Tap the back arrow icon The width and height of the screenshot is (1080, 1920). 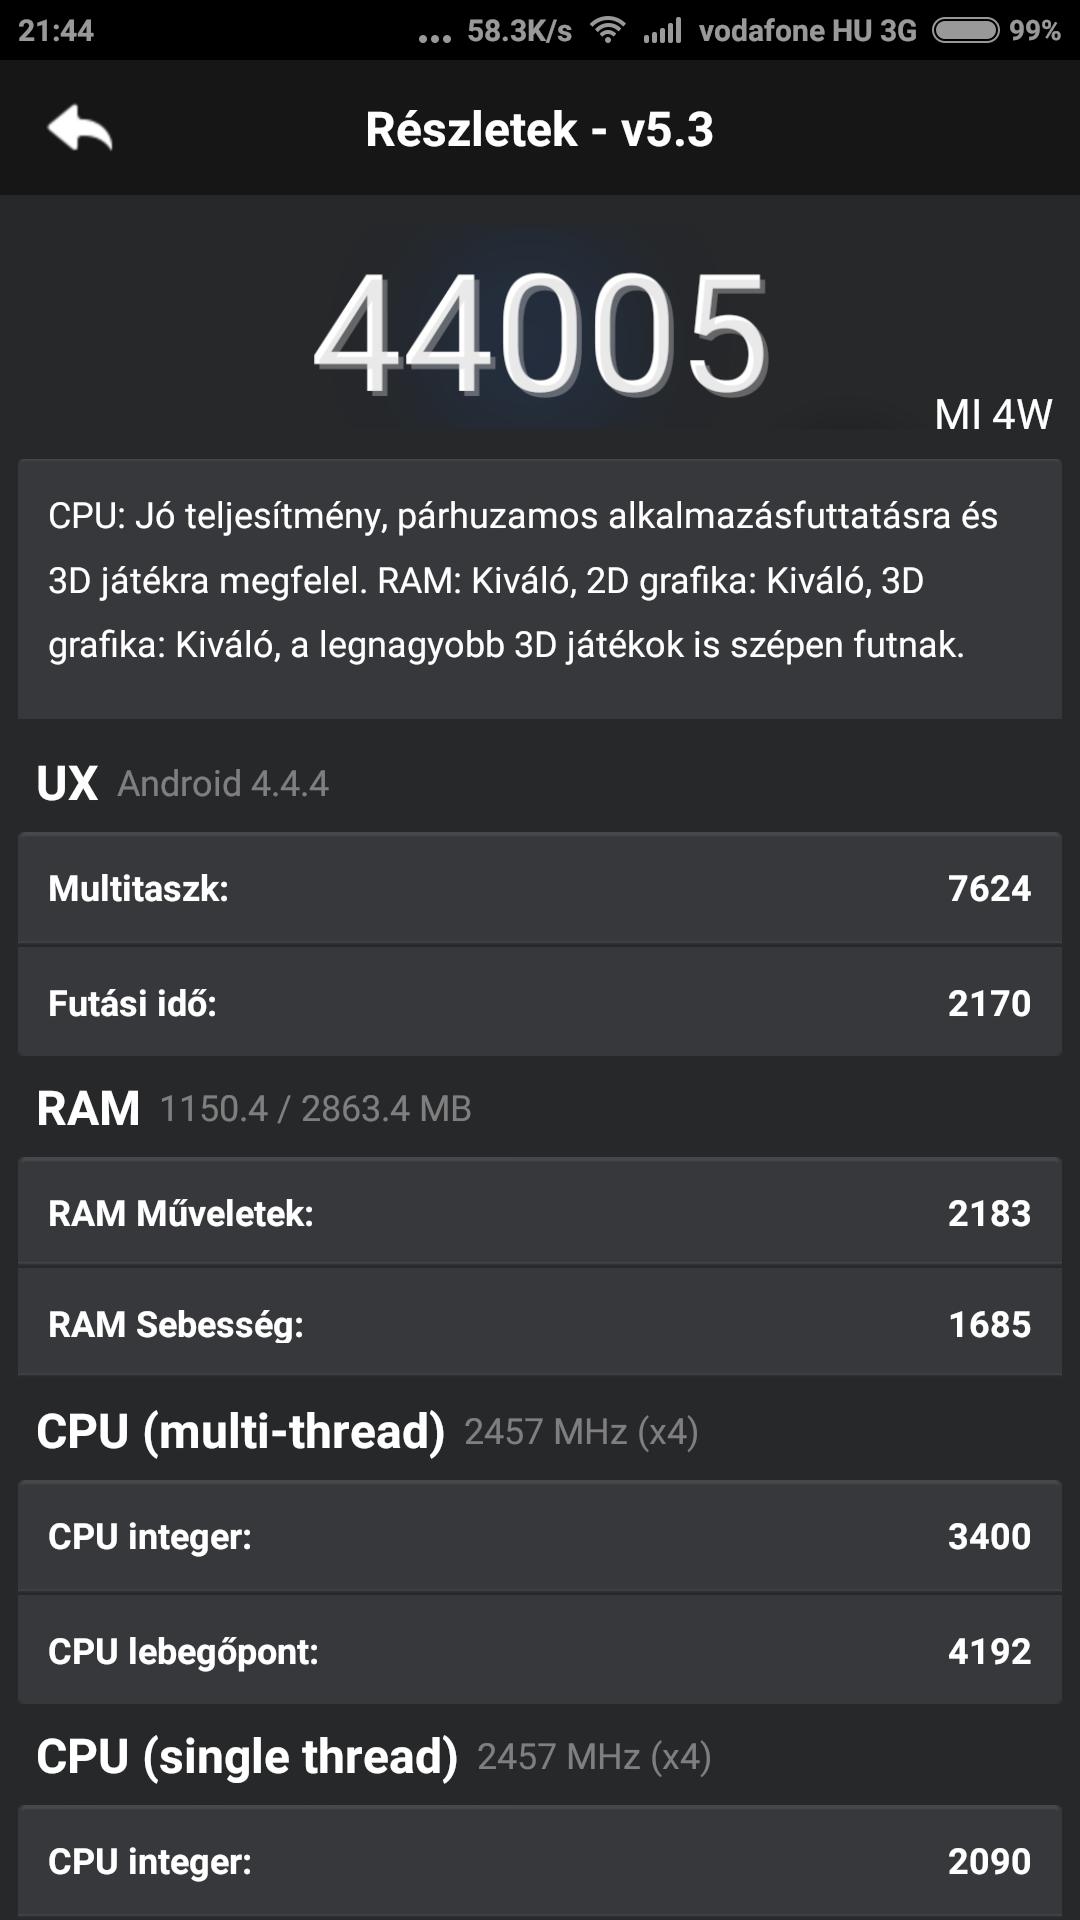79,128
